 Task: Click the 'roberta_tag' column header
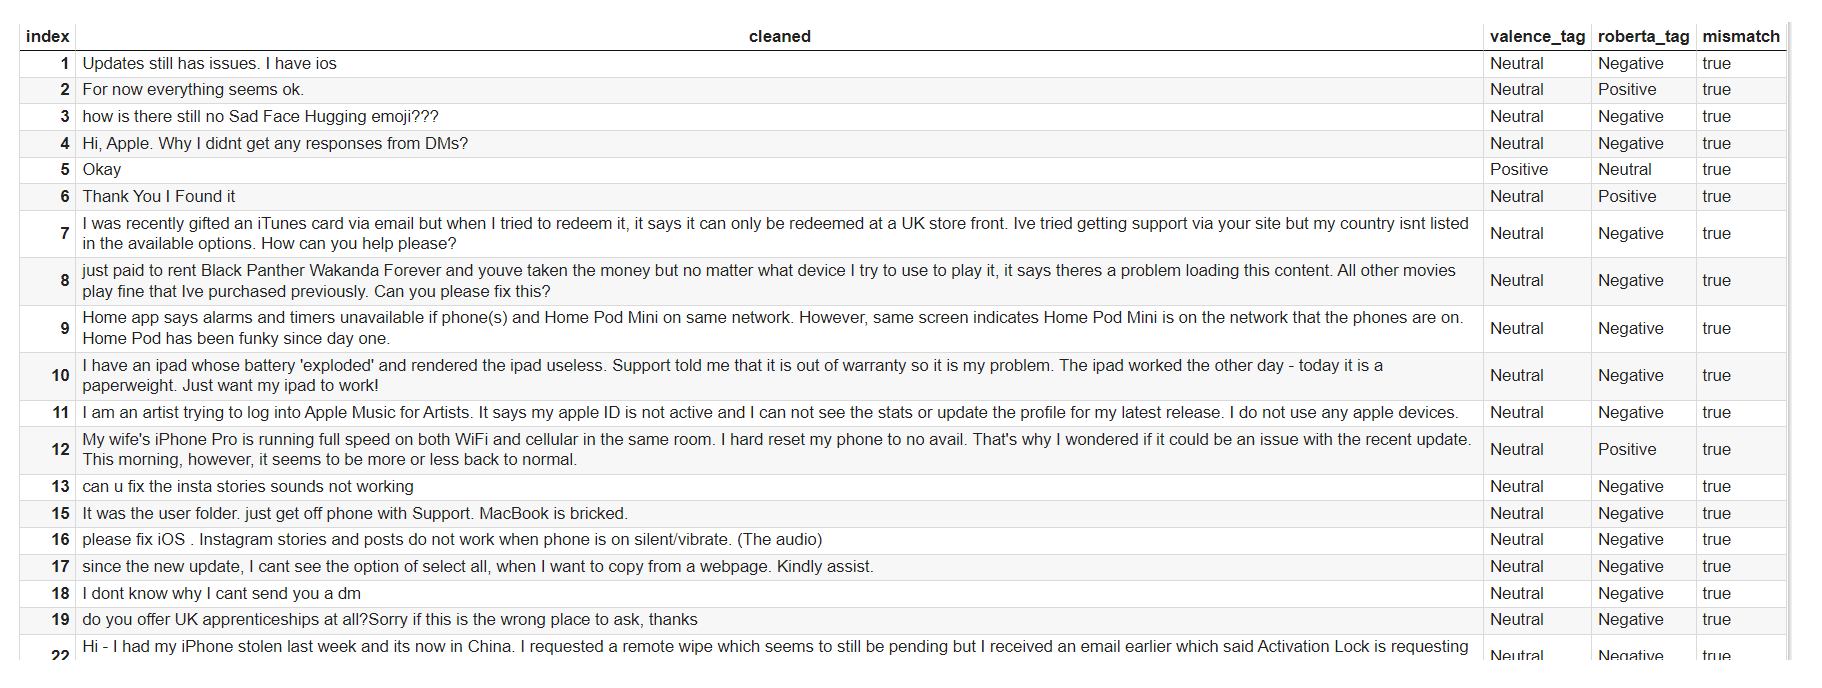pos(1643,37)
